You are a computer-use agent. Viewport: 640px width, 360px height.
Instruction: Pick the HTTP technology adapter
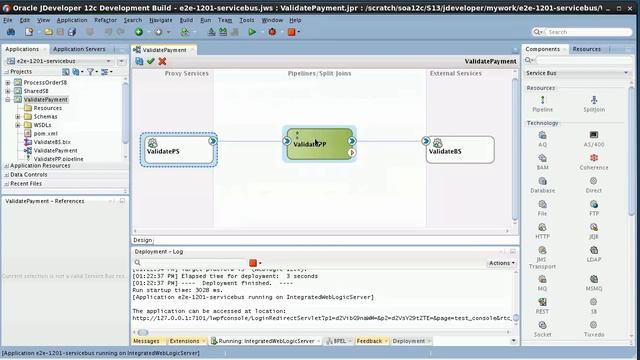(x=542, y=231)
